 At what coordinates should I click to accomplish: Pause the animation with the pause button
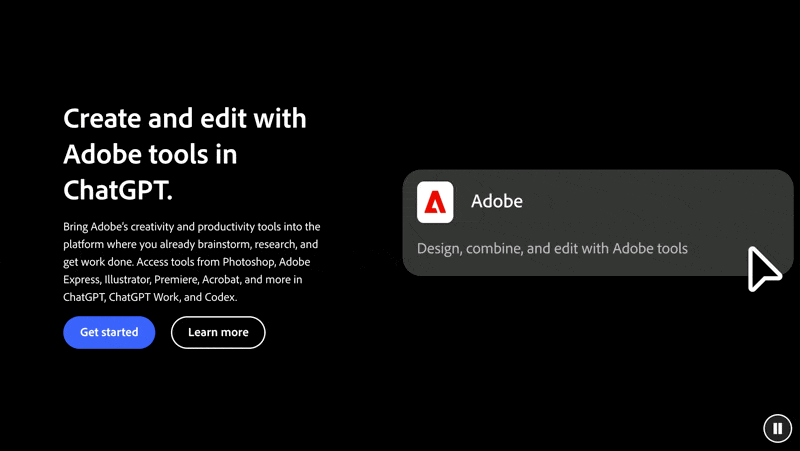pyautogui.click(x=778, y=428)
